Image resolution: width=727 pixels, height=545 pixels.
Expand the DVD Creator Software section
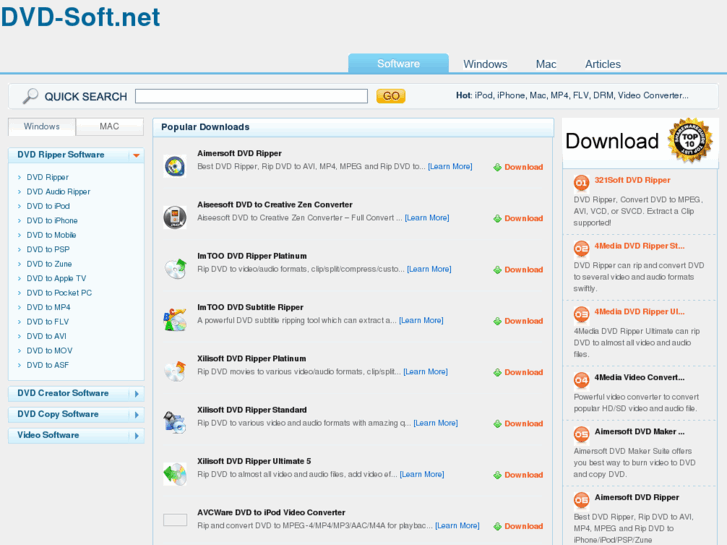click(137, 394)
